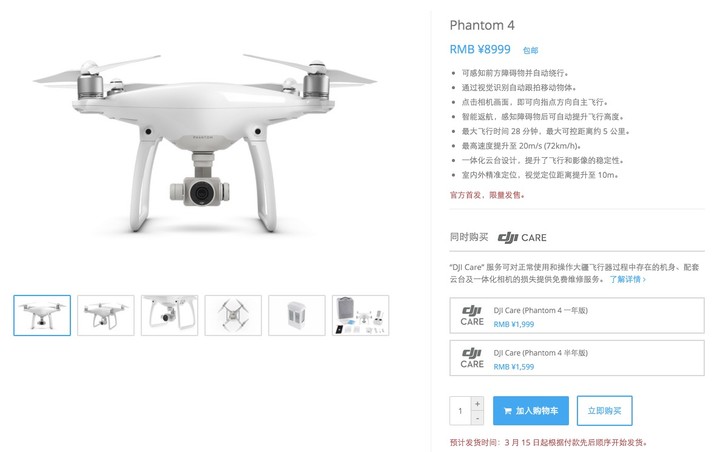View the top-down drone thumbnail
Image resolution: width=720 pixels, height=452 pixels.
(x=233, y=315)
